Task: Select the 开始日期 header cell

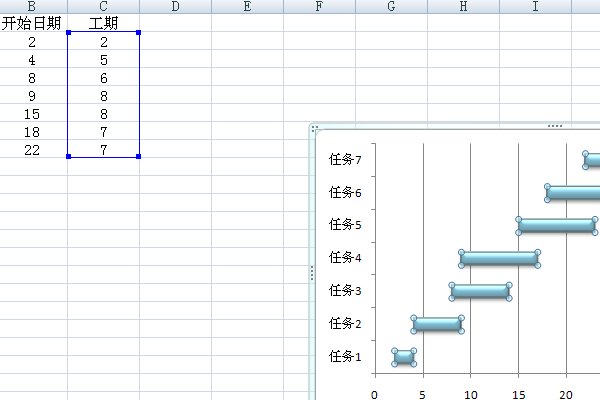Action: point(33,24)
